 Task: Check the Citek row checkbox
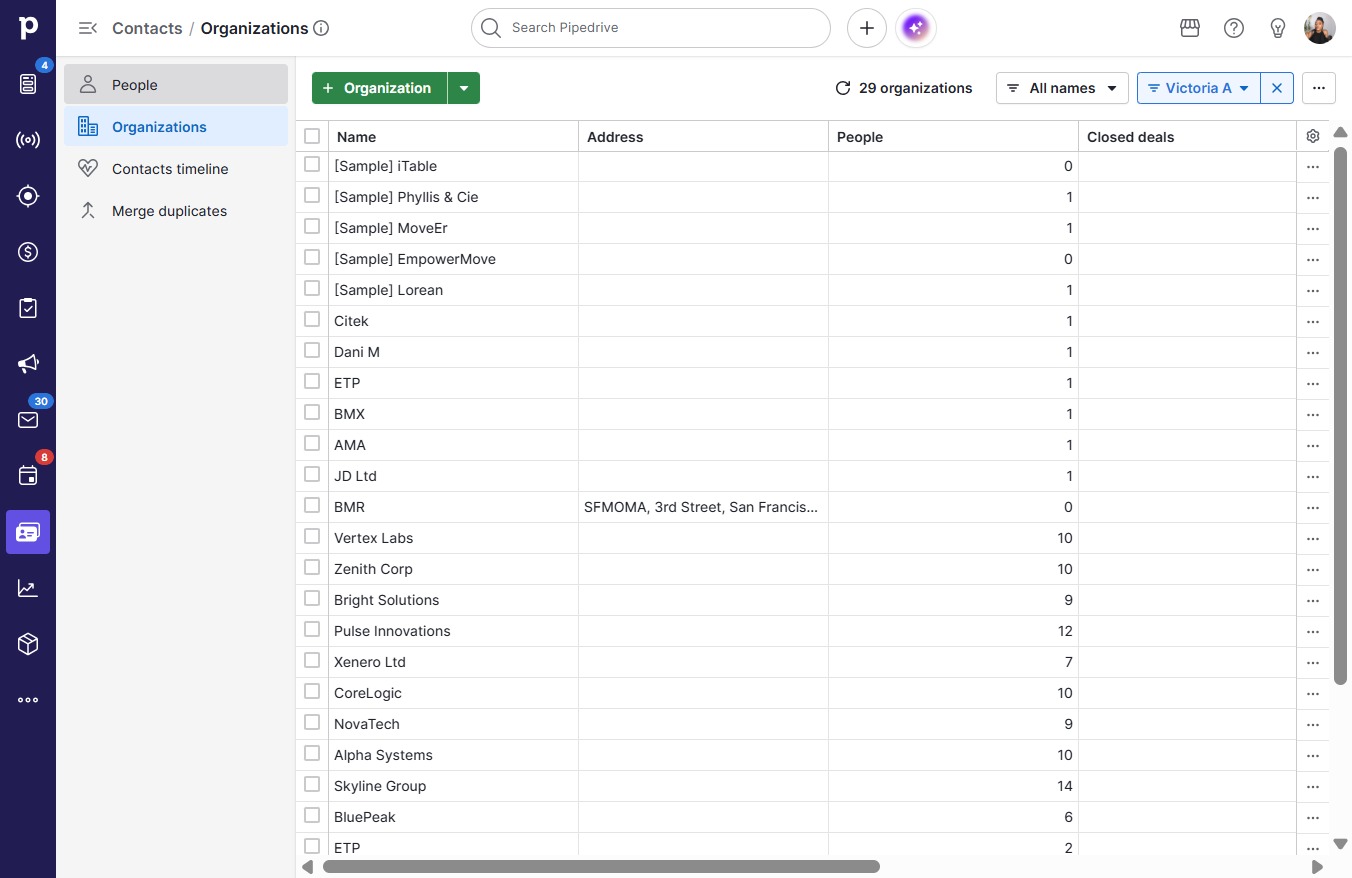tap(312, 319)
